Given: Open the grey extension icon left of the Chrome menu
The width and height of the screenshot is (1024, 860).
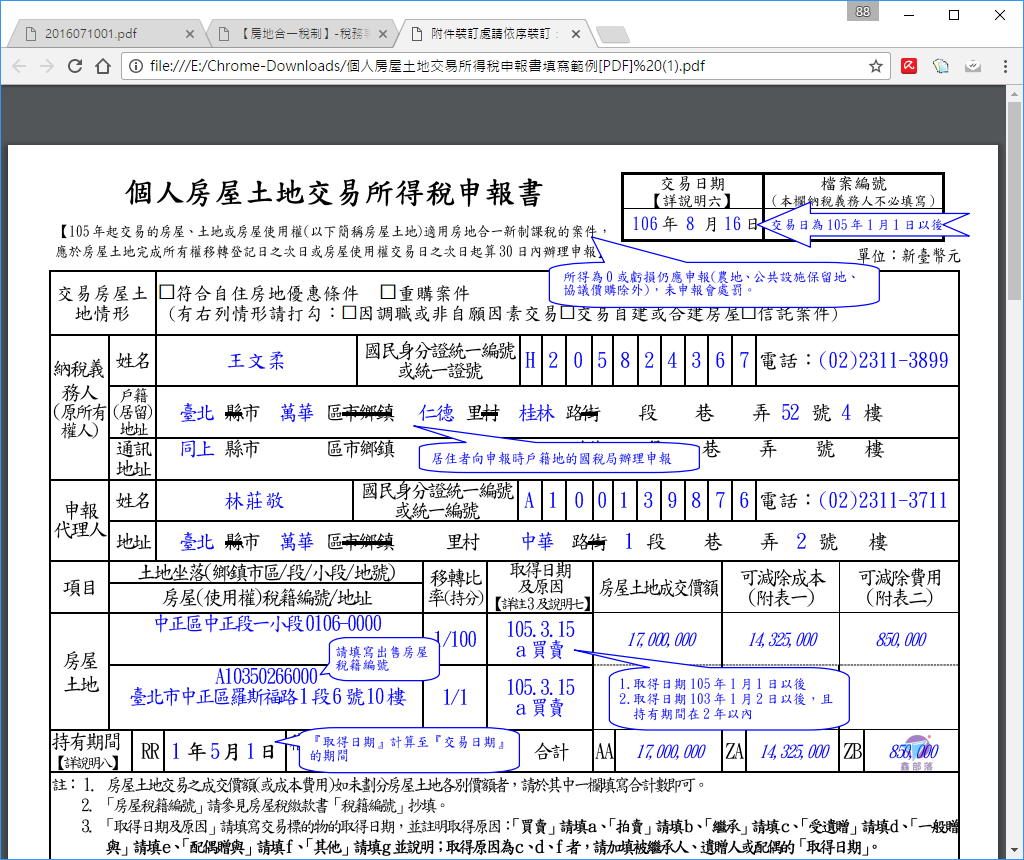Looking at the screenshot, I should (972, 66).
